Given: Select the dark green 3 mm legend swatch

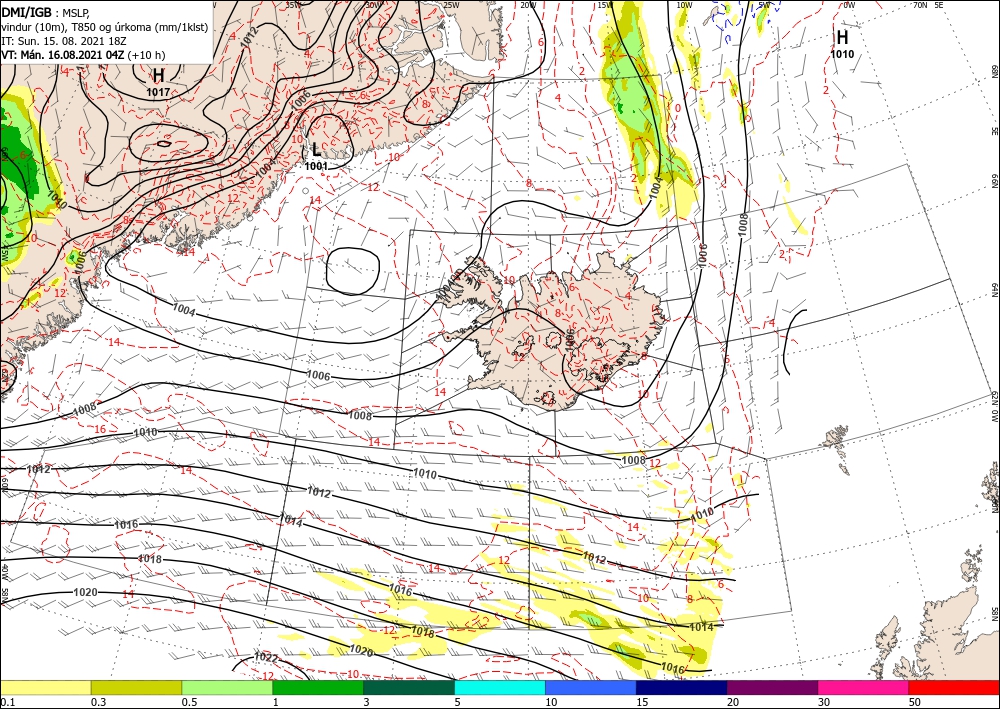Looking at the screenshot, I should (409, 687).
